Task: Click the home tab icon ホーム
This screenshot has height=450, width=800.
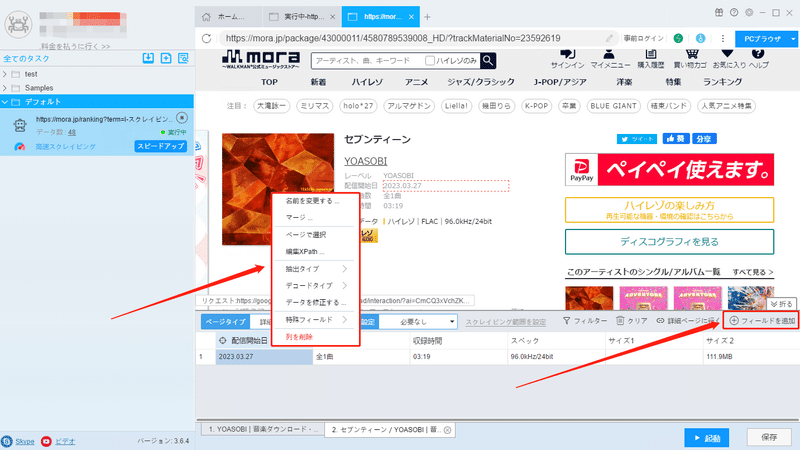Action: click(206, 17)
